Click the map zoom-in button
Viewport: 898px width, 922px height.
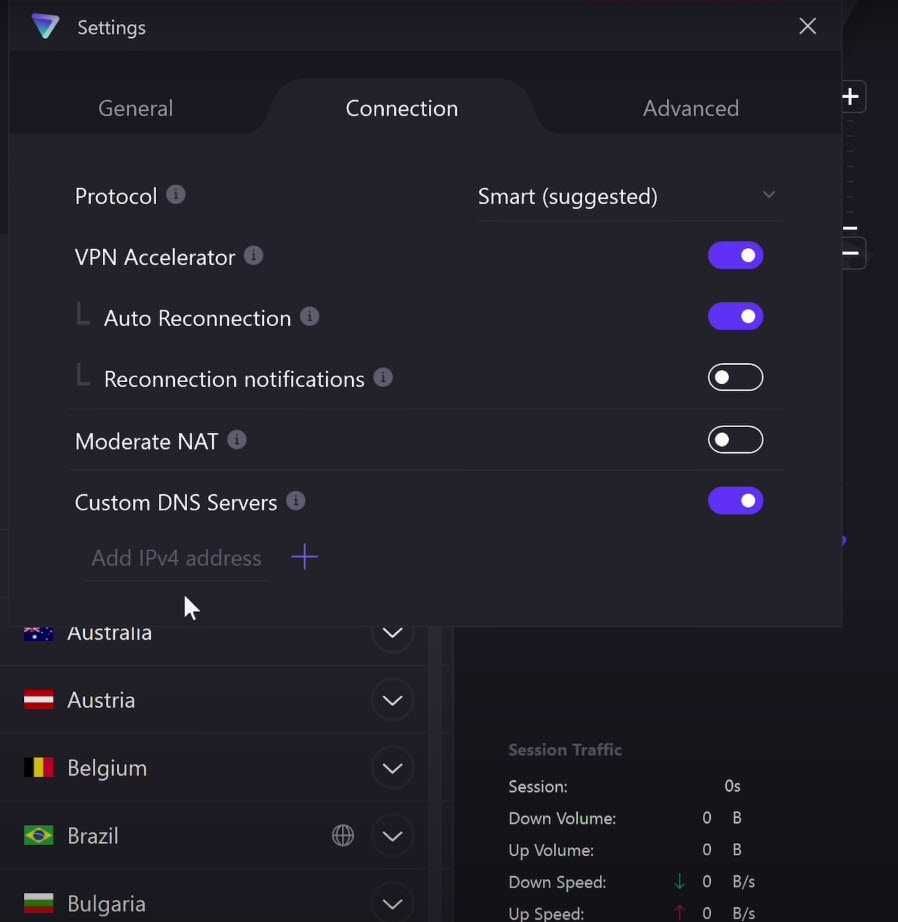pyautogui.click(x=850, y=96)
